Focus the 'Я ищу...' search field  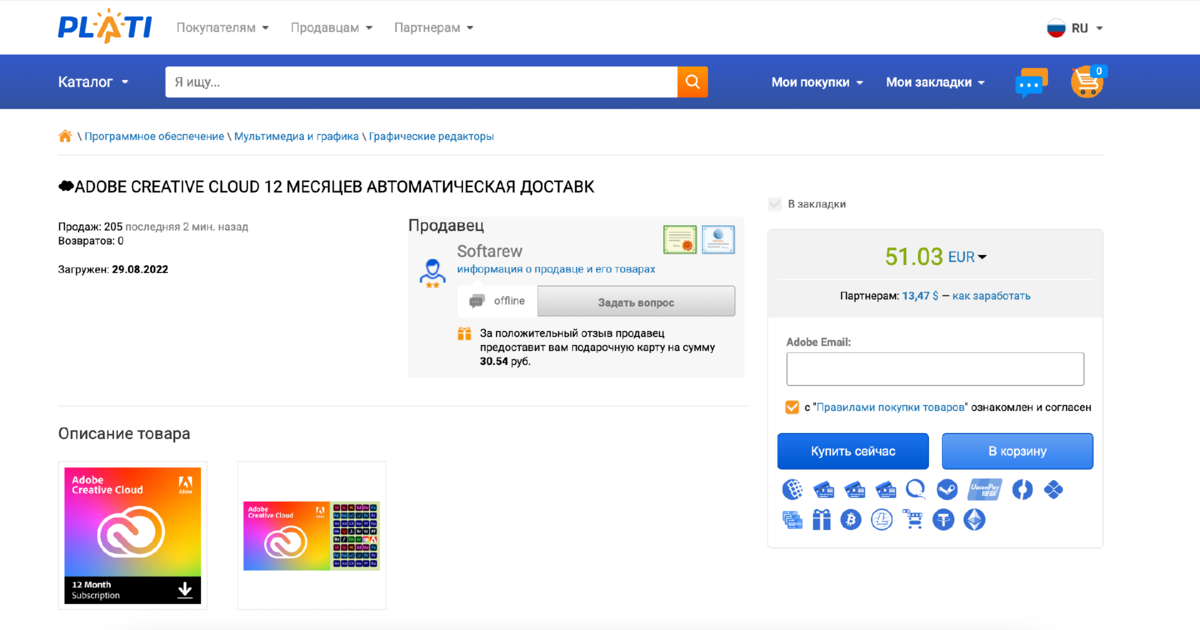[421, 82]
